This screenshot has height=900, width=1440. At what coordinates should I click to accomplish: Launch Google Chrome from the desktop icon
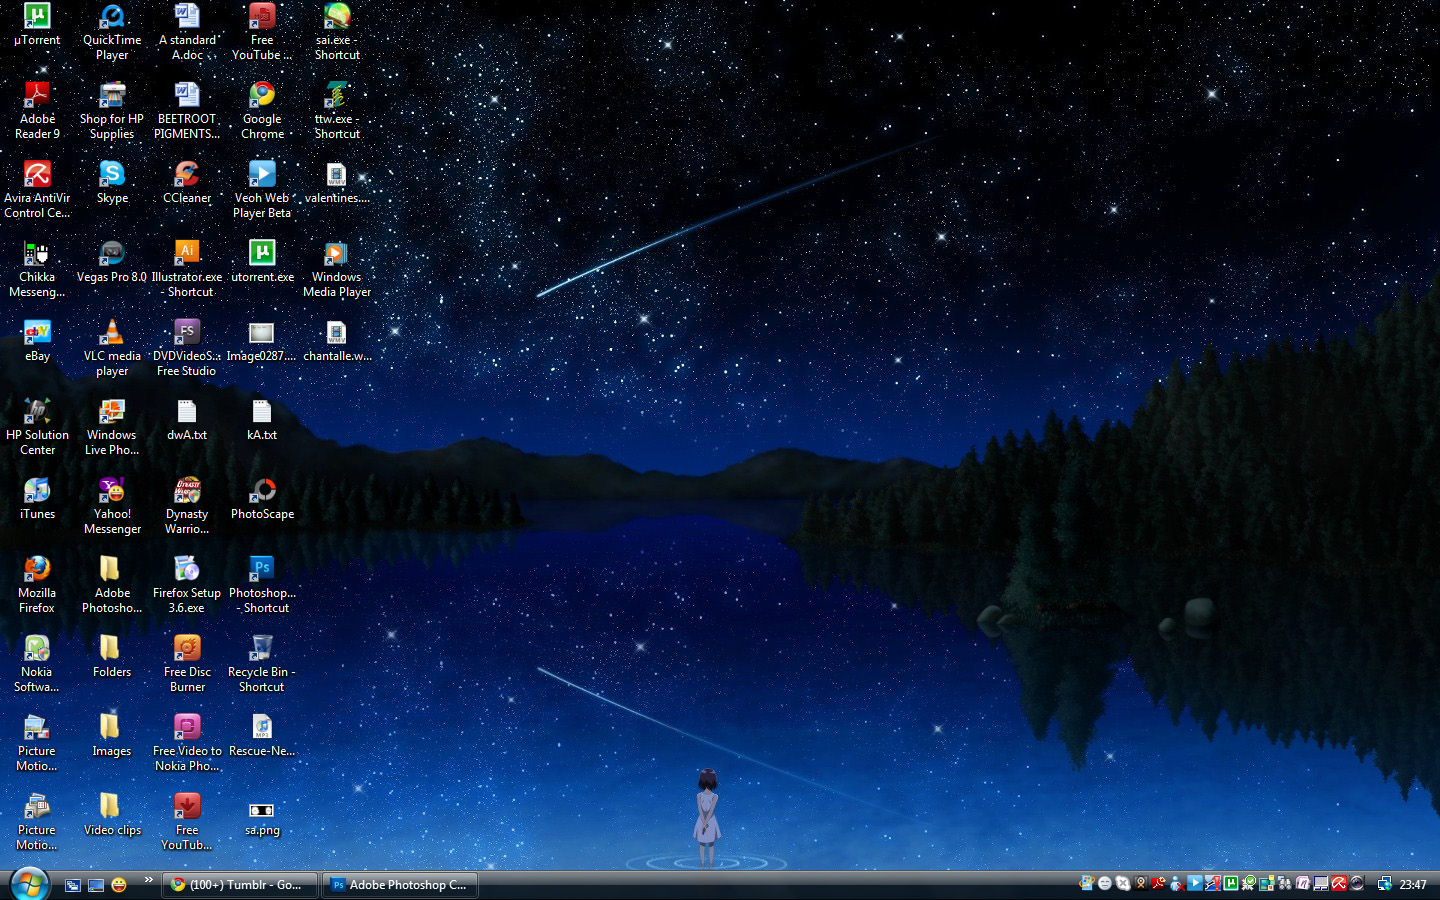click(x=262, y=111)
